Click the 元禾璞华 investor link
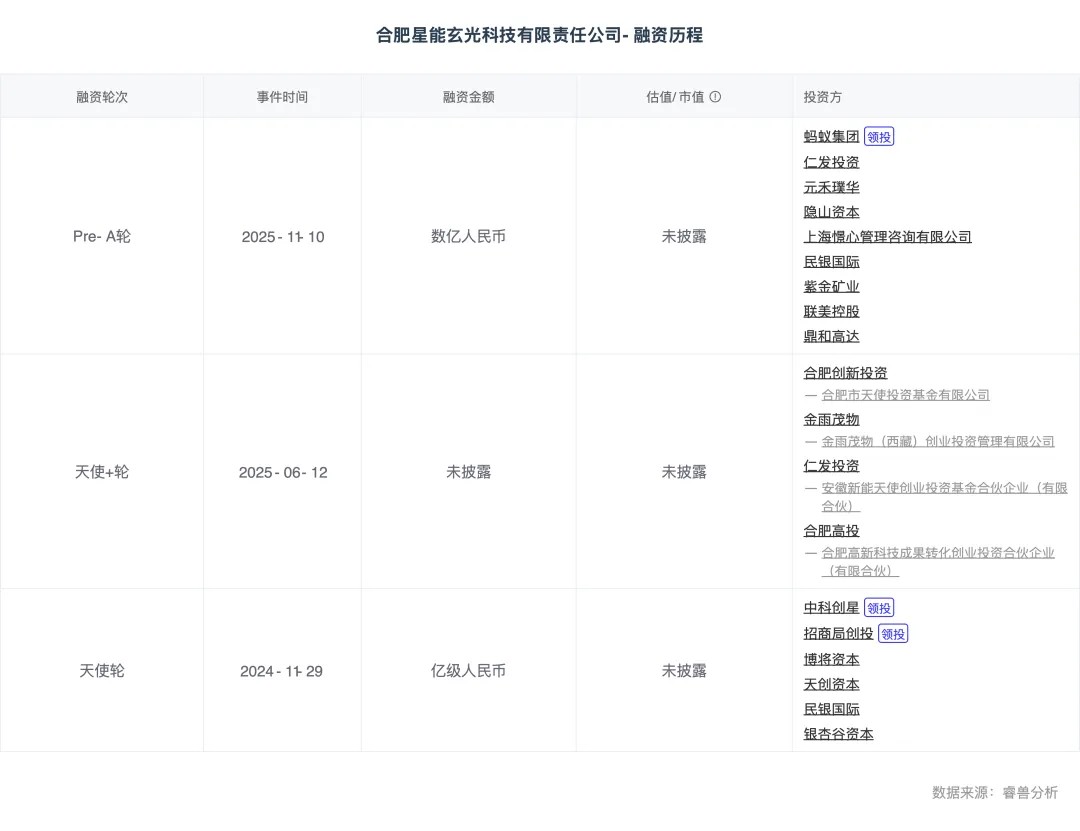Viewport: 1080px width, 831px height. coord(831,186)
